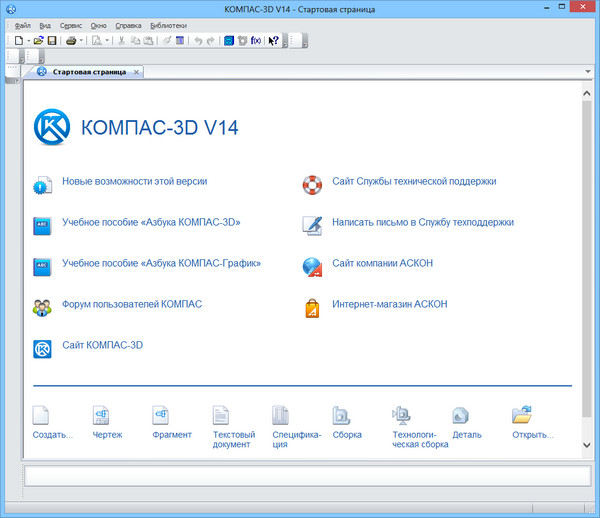Open Новые возможности этой версии link
600x518 pixels.
135,181
